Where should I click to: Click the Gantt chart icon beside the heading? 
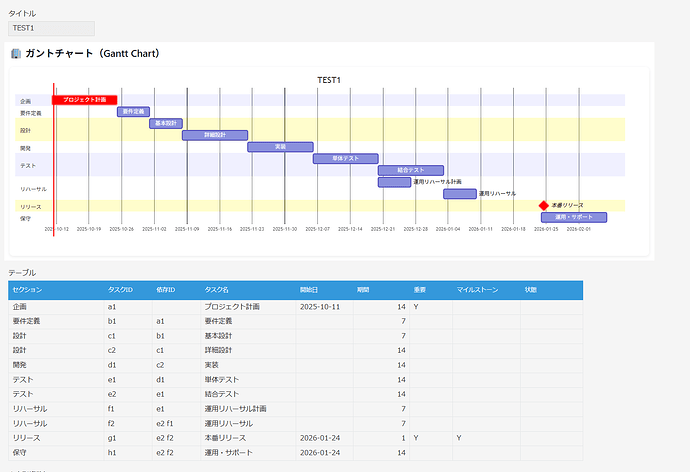click(x=16, y=53)
